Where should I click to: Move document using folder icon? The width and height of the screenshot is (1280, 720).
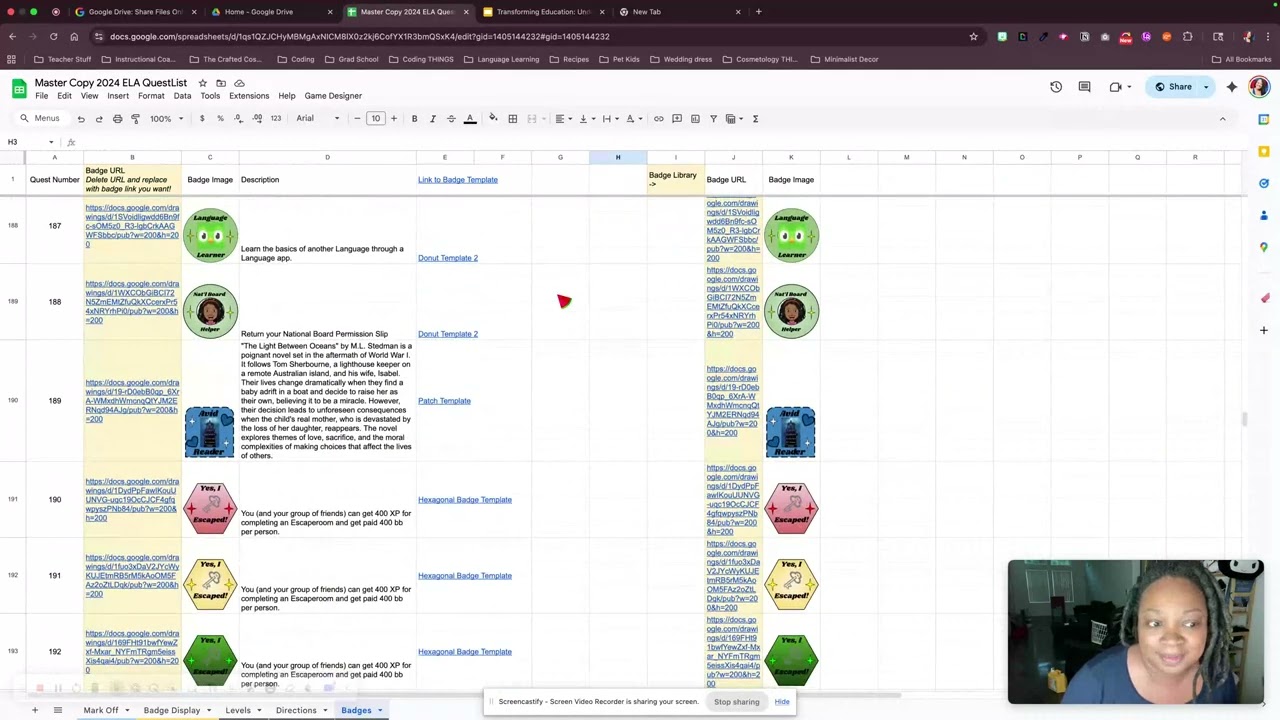tap(221, 83)
